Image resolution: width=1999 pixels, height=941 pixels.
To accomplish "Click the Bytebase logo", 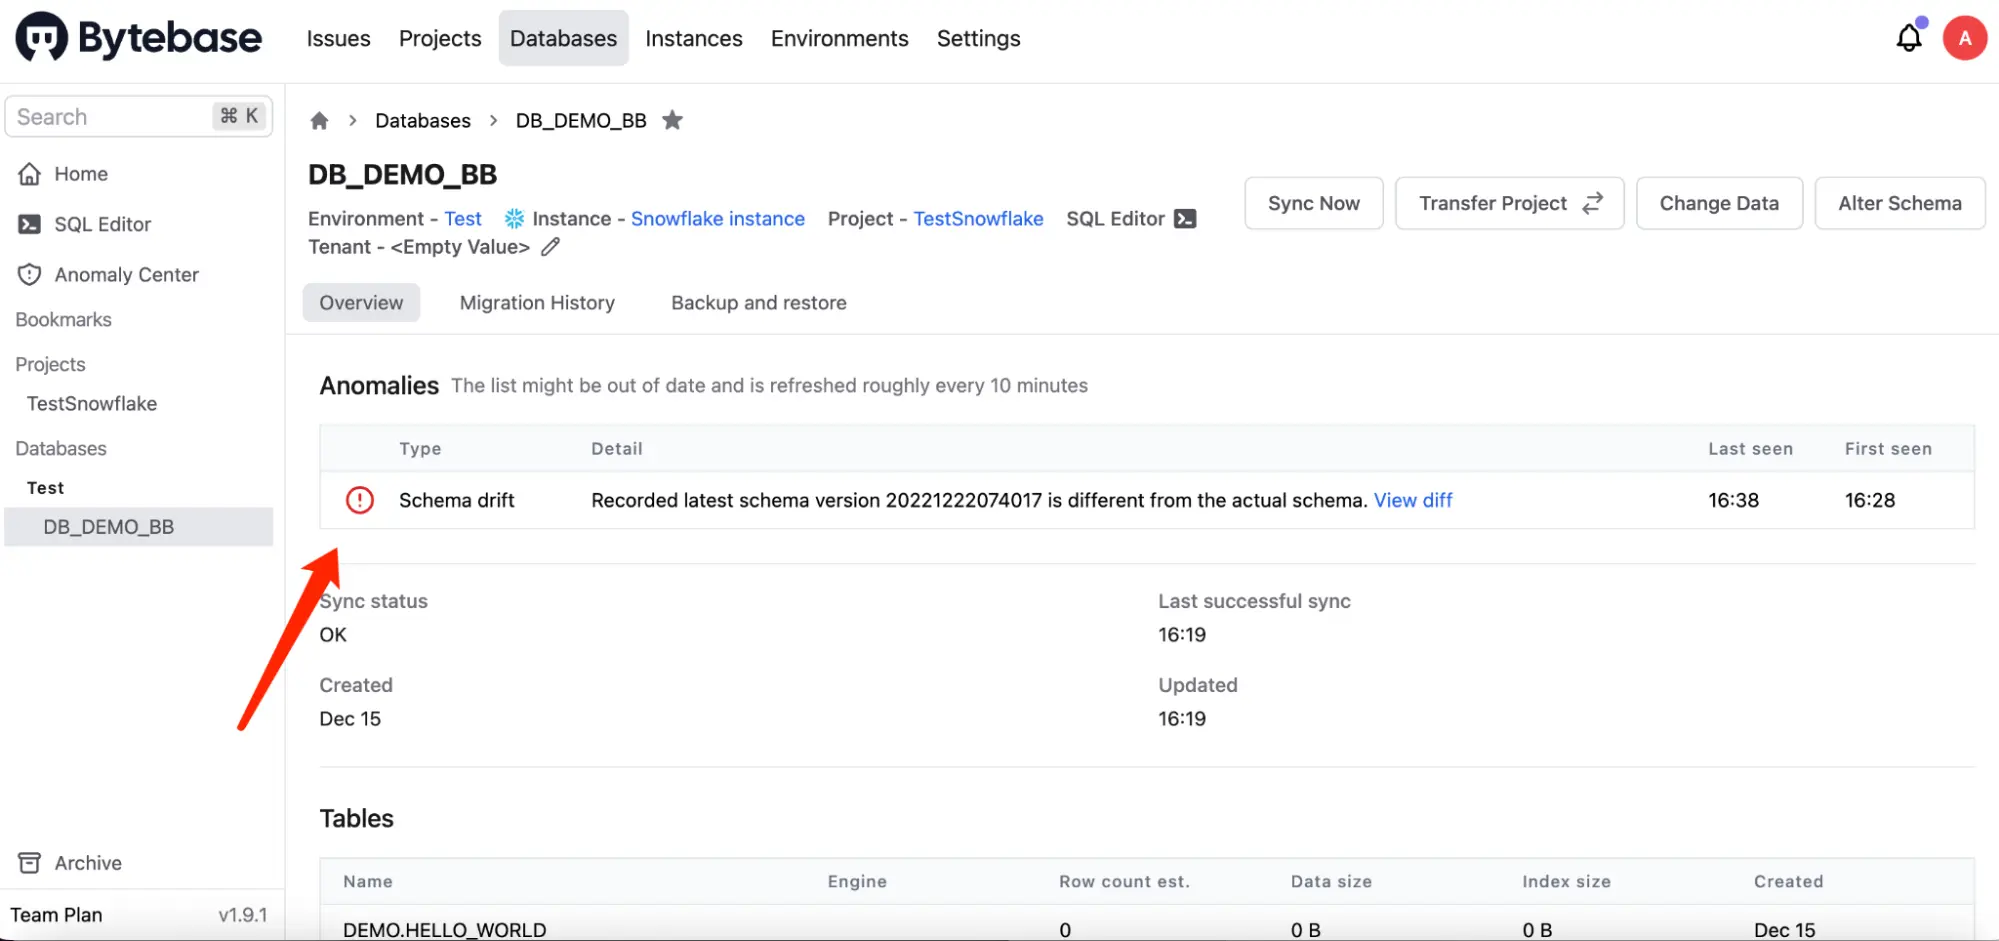I will point(139,38).
